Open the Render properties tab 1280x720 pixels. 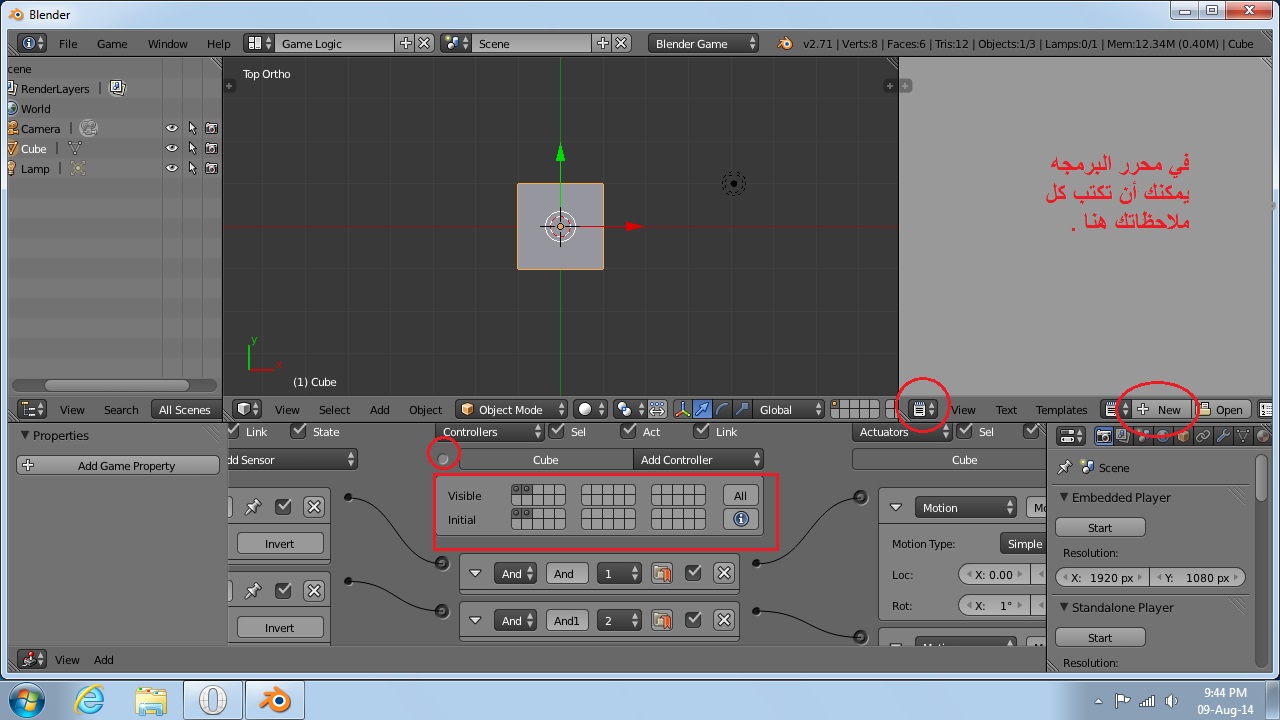[1104, 436]
